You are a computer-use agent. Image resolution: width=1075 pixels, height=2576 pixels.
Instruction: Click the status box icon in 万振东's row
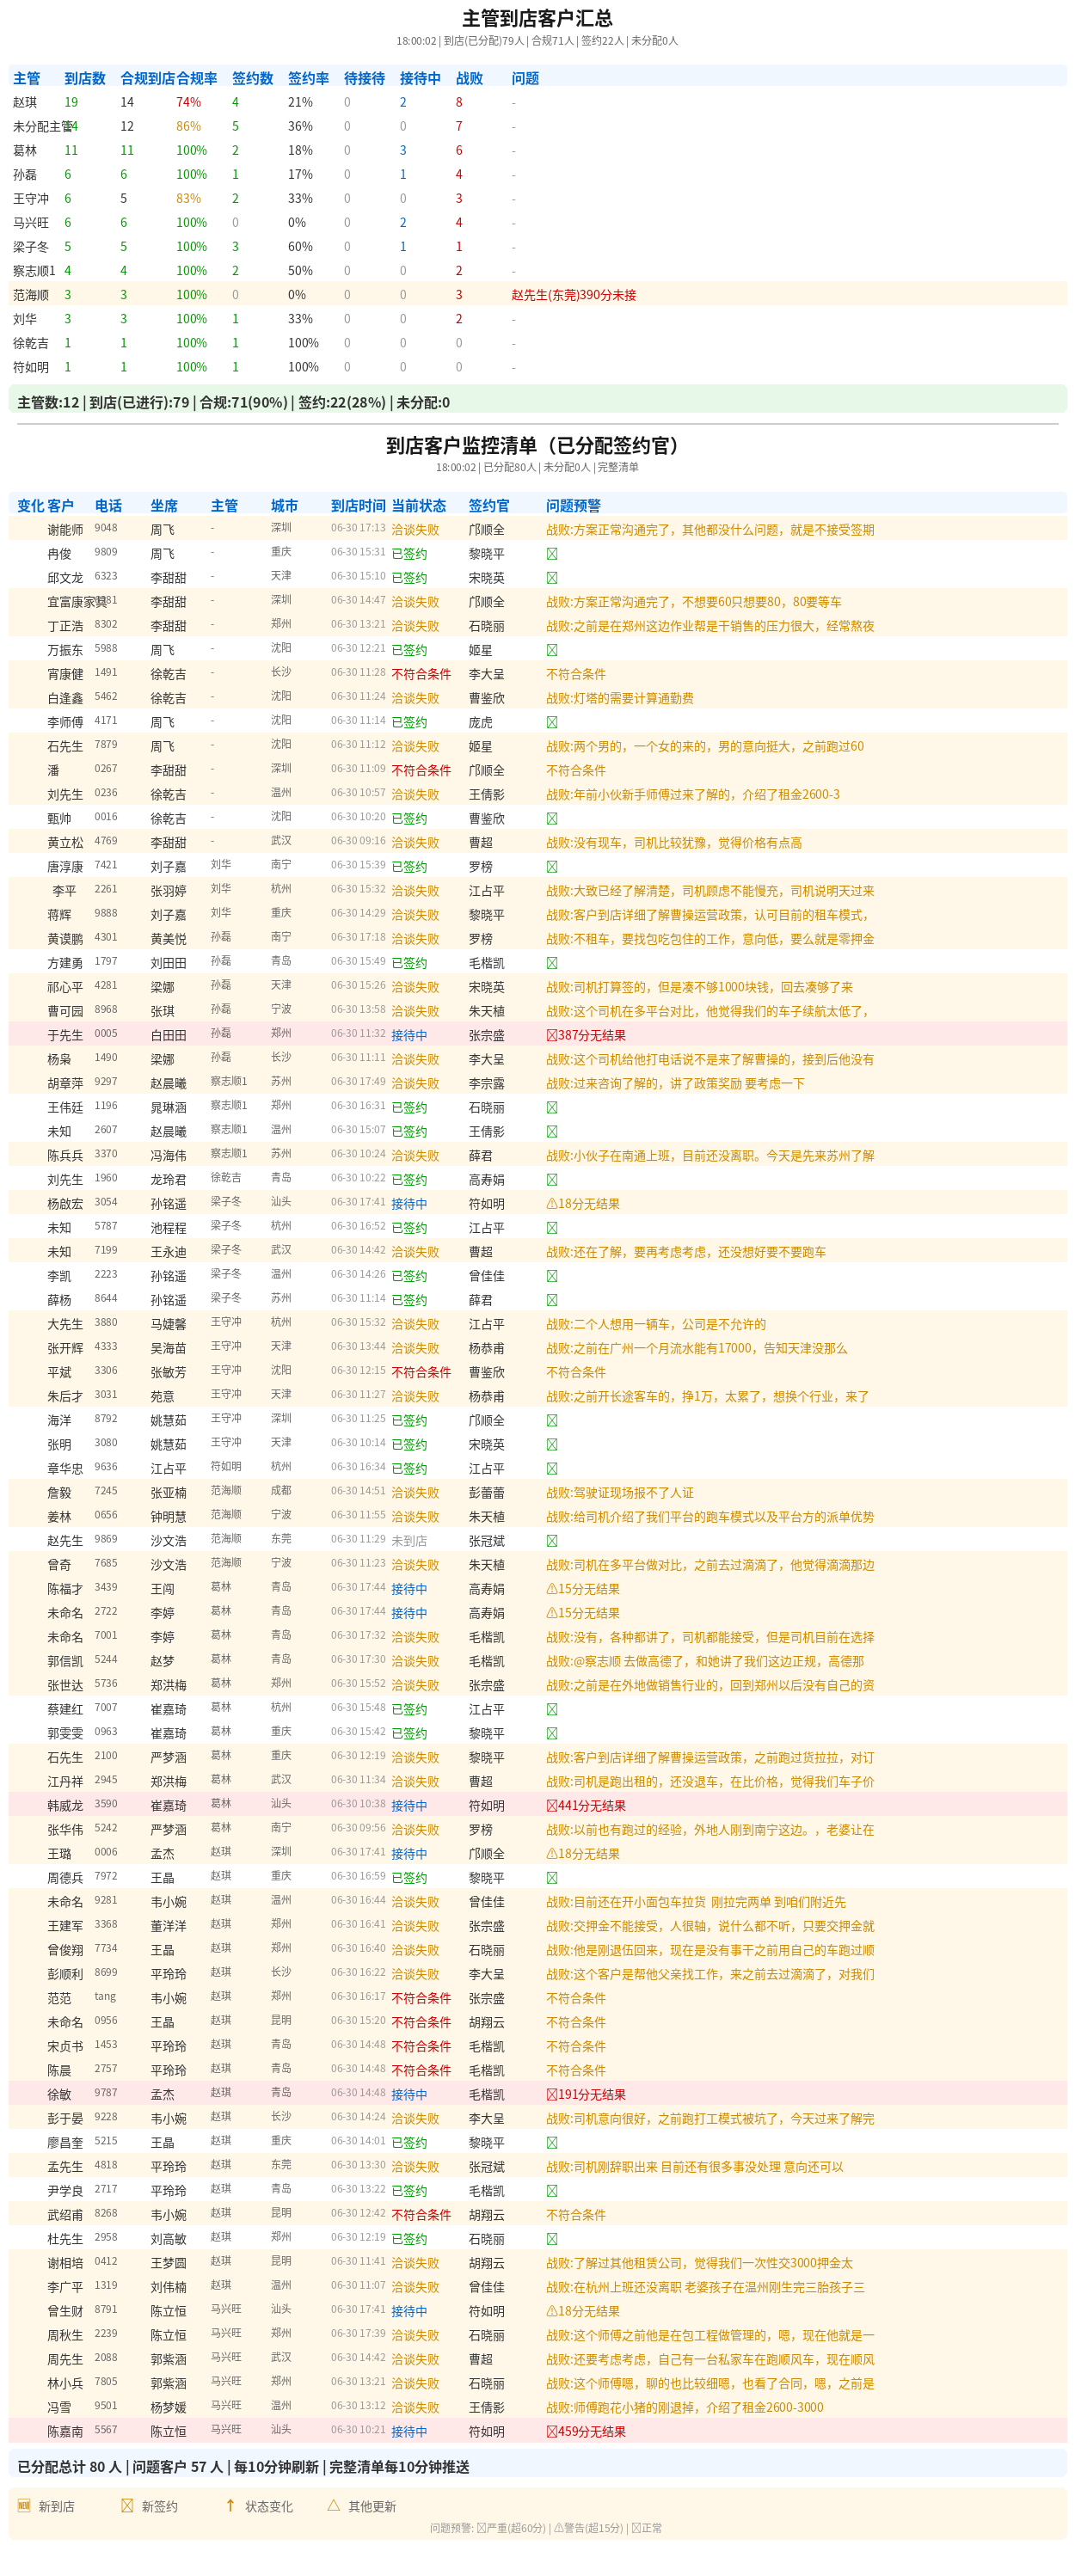coord(552,650)
